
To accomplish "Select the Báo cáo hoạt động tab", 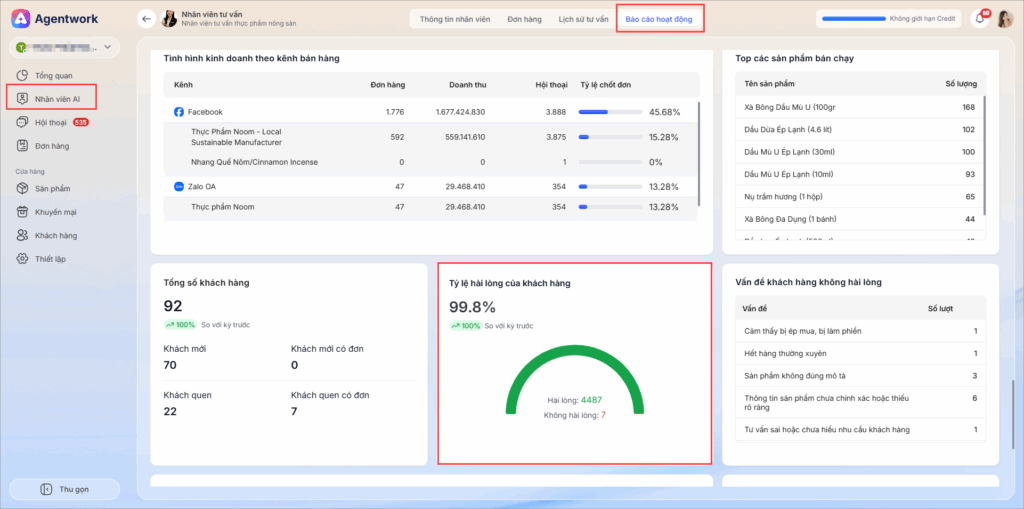I will [660, 19].
